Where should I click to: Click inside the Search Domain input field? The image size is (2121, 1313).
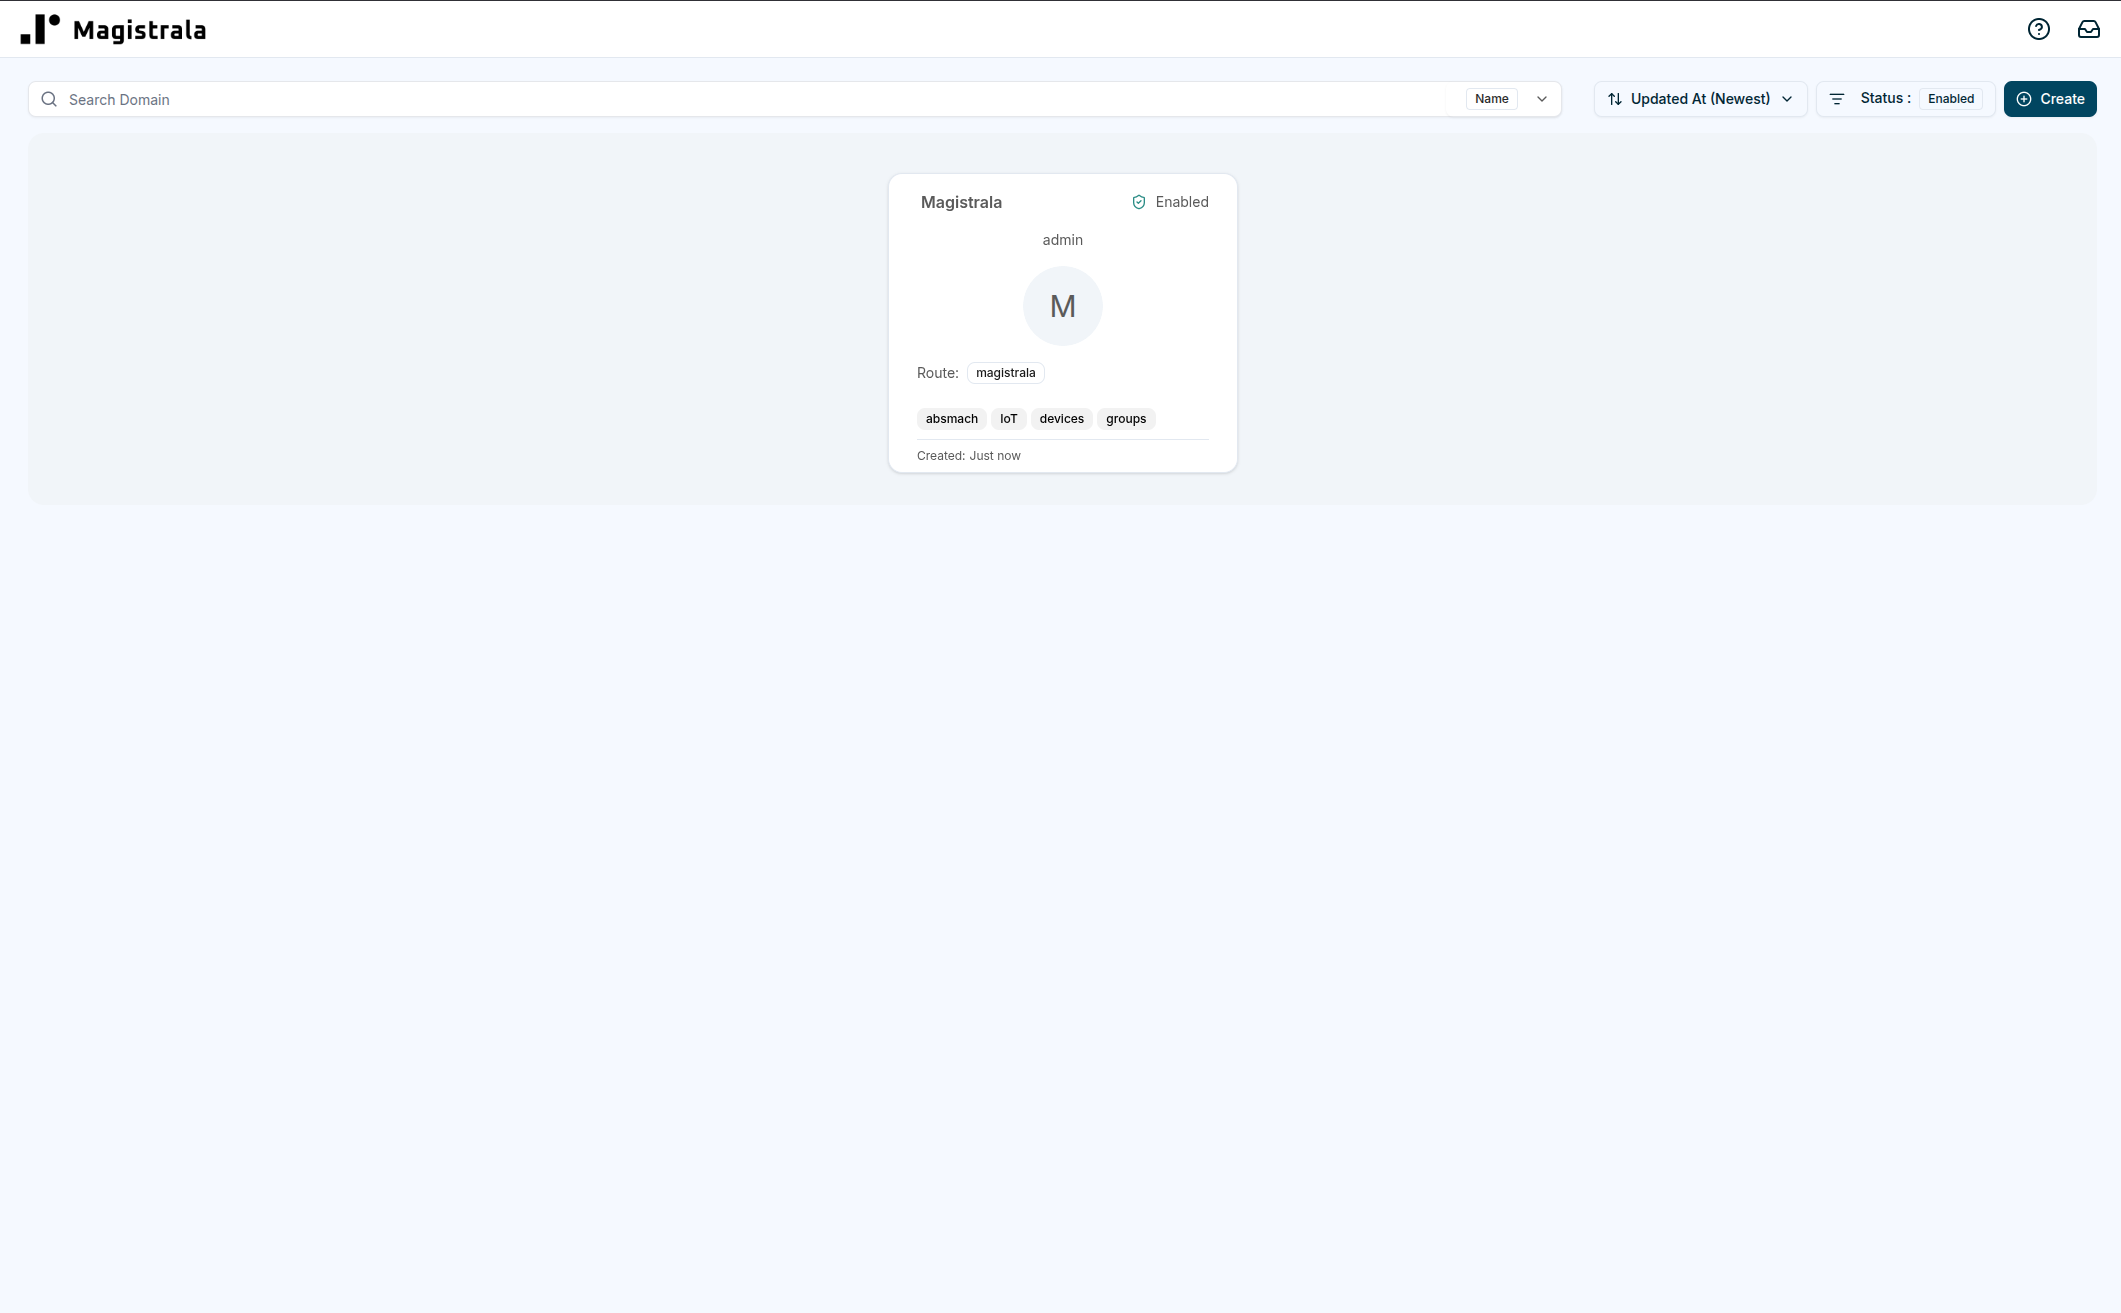(x=400, y=99)
